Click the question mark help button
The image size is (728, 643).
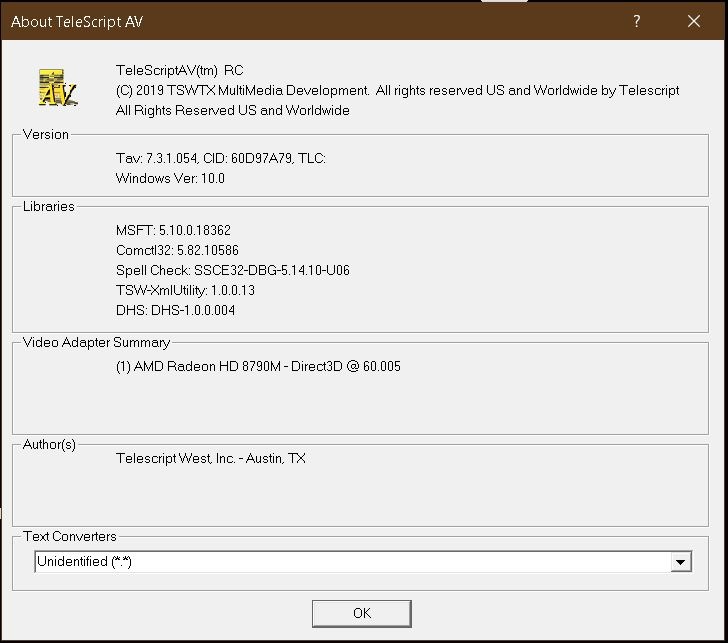[637, 21]
